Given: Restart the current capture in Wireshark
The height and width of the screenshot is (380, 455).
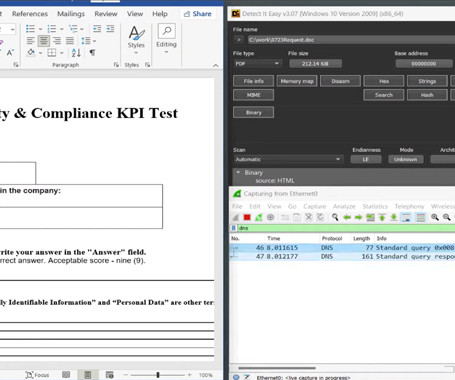Looking at the screenshot, I should [259, 217].
